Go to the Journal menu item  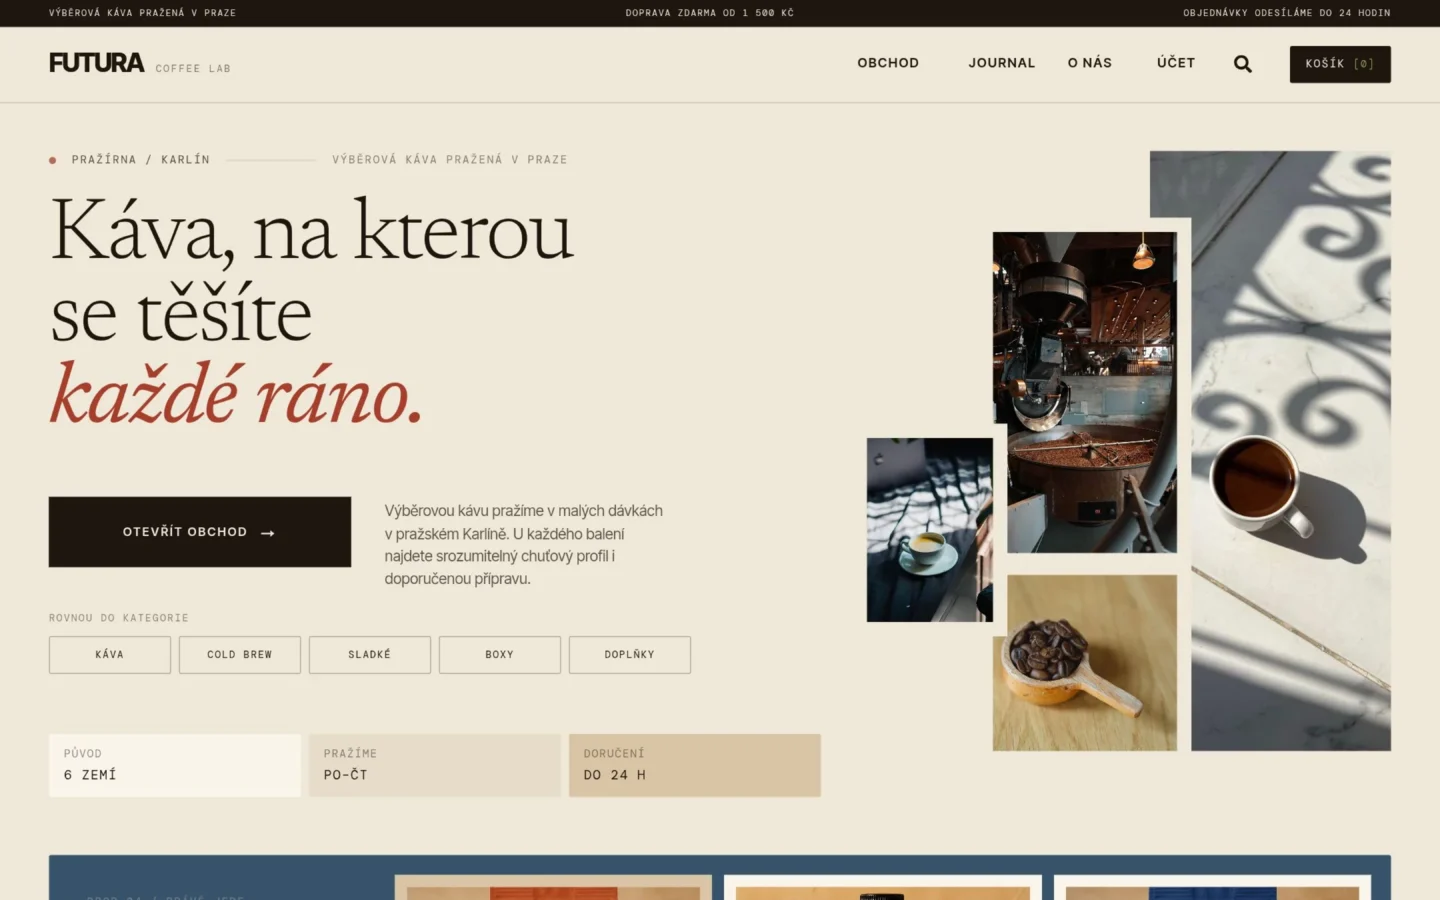click(1001, 63)
